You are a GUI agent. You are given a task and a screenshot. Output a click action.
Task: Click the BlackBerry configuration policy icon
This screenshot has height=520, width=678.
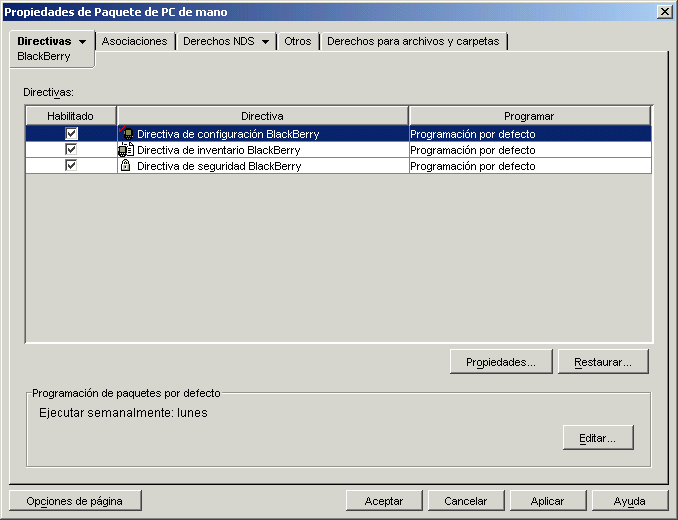(x=126, y=134)
